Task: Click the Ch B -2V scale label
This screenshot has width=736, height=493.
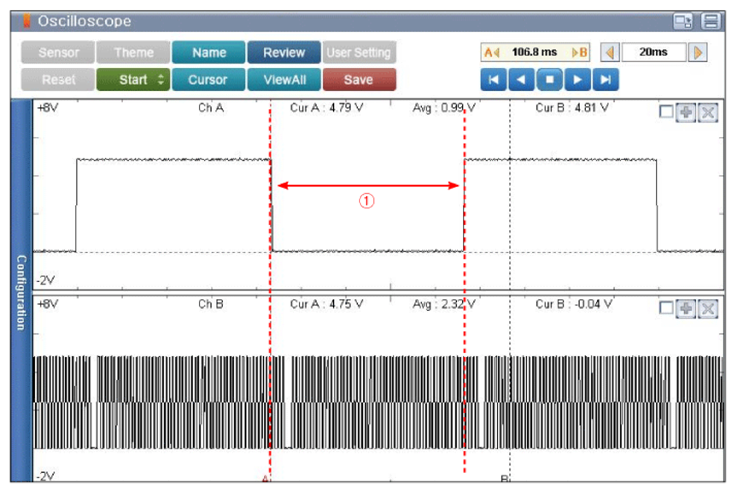Action: (46, 476)
